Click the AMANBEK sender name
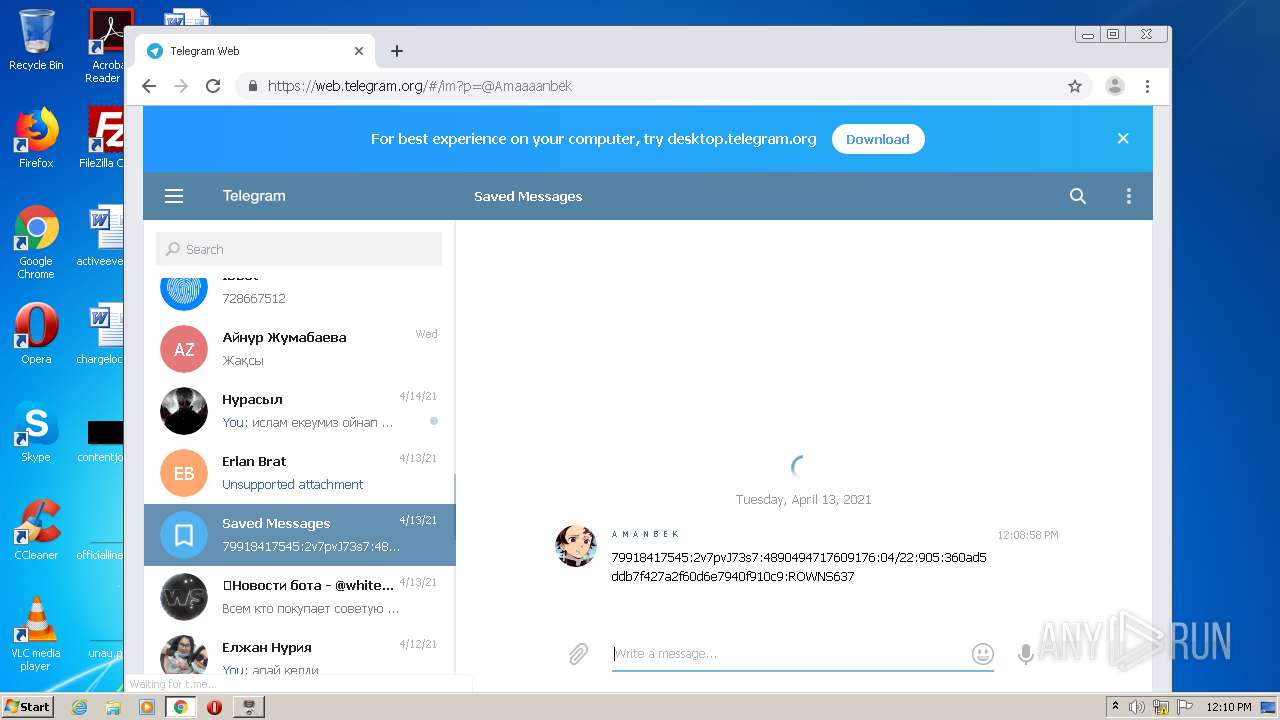This screenshot has width=1280, height=720. point(645,534)
